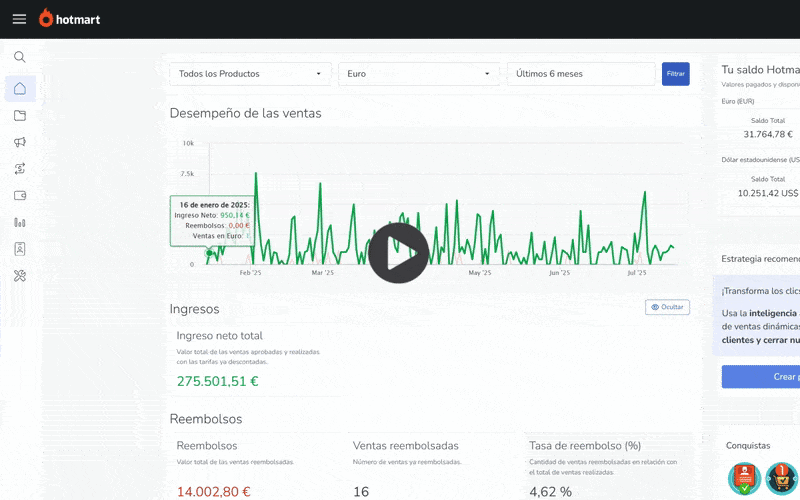Click the Conquistas heading
This screenshot has height=500, width=800.
tap(748, 445)
